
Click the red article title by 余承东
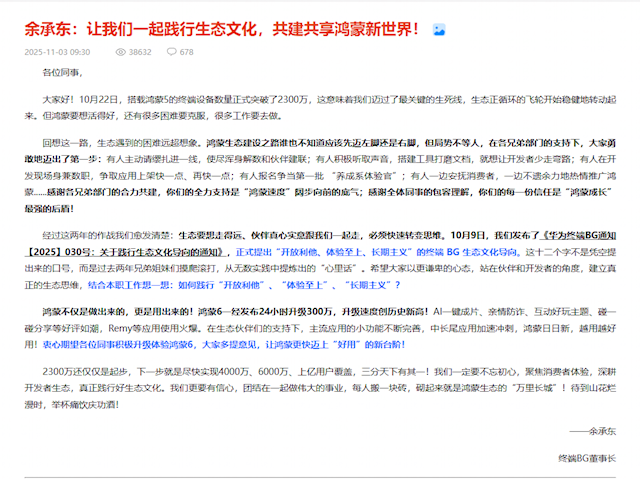(x=220, y=29)
